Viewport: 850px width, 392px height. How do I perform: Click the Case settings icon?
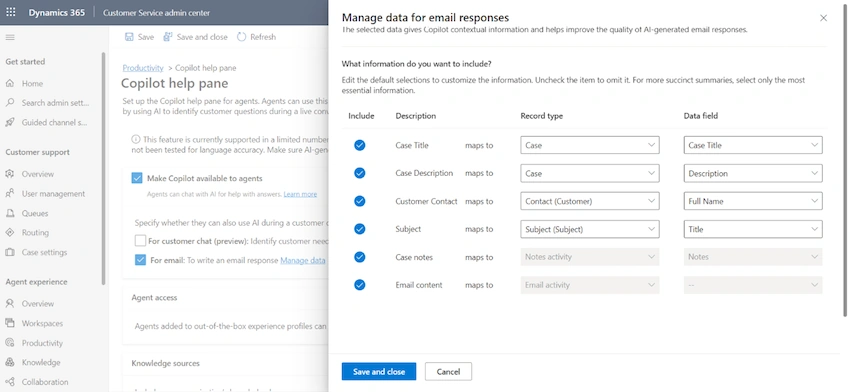coord(10,252)
